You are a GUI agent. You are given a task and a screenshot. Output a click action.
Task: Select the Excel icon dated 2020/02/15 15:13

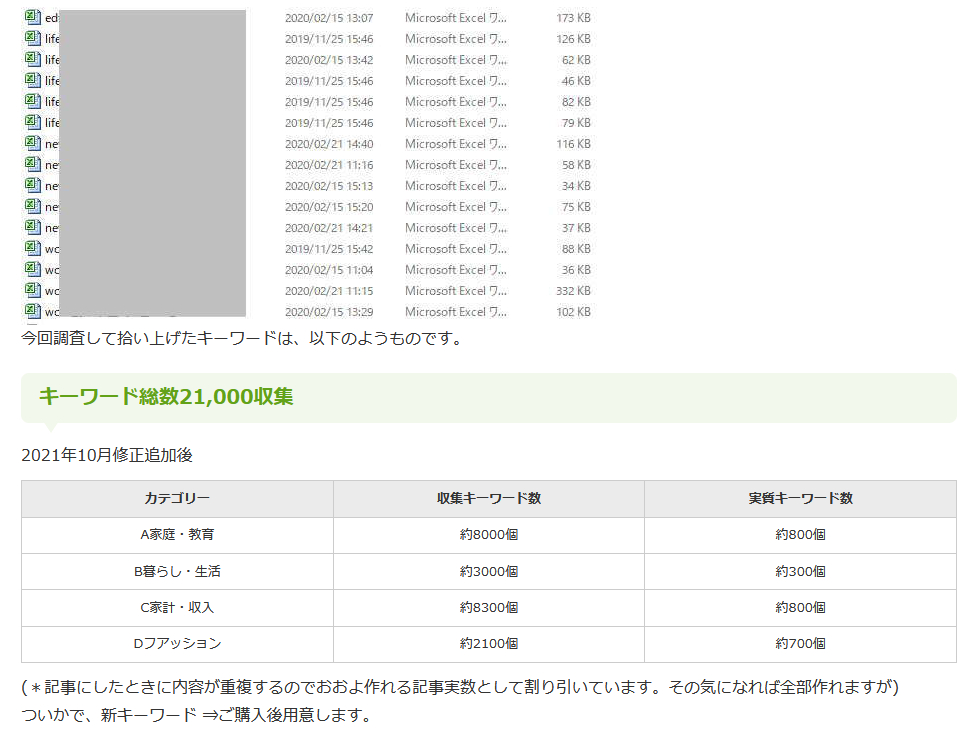click(x=30, y=185)
